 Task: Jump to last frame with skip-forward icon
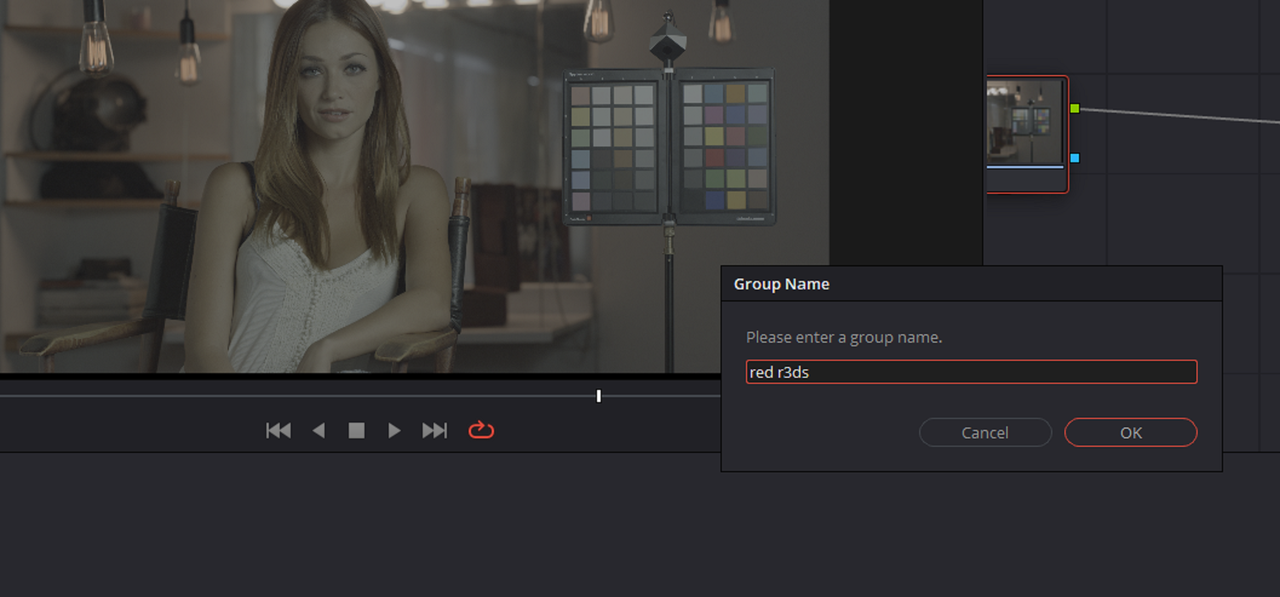434,430
